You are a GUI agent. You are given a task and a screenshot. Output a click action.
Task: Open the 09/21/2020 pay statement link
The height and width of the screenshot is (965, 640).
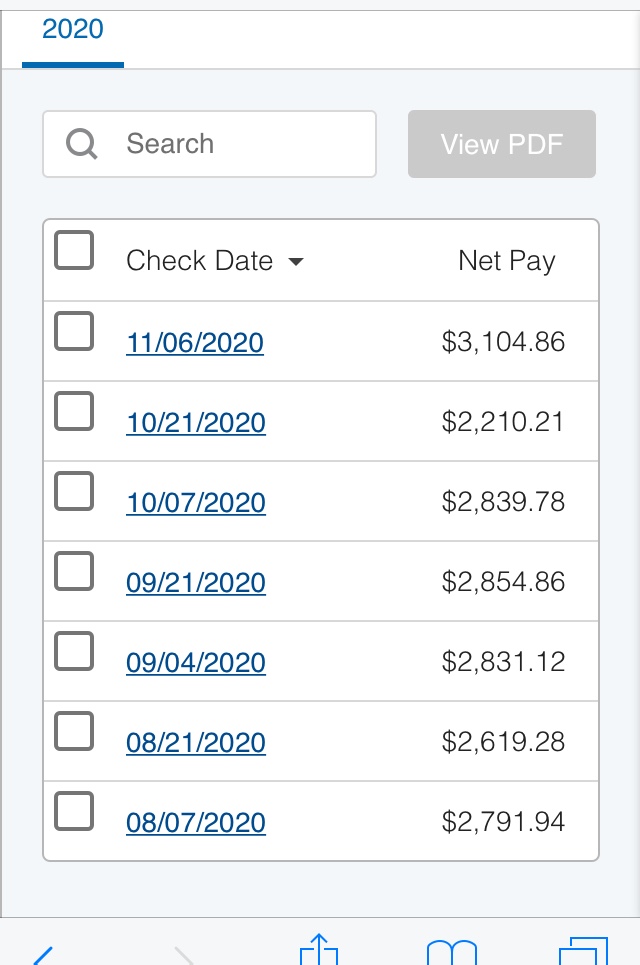coord(196,583)
